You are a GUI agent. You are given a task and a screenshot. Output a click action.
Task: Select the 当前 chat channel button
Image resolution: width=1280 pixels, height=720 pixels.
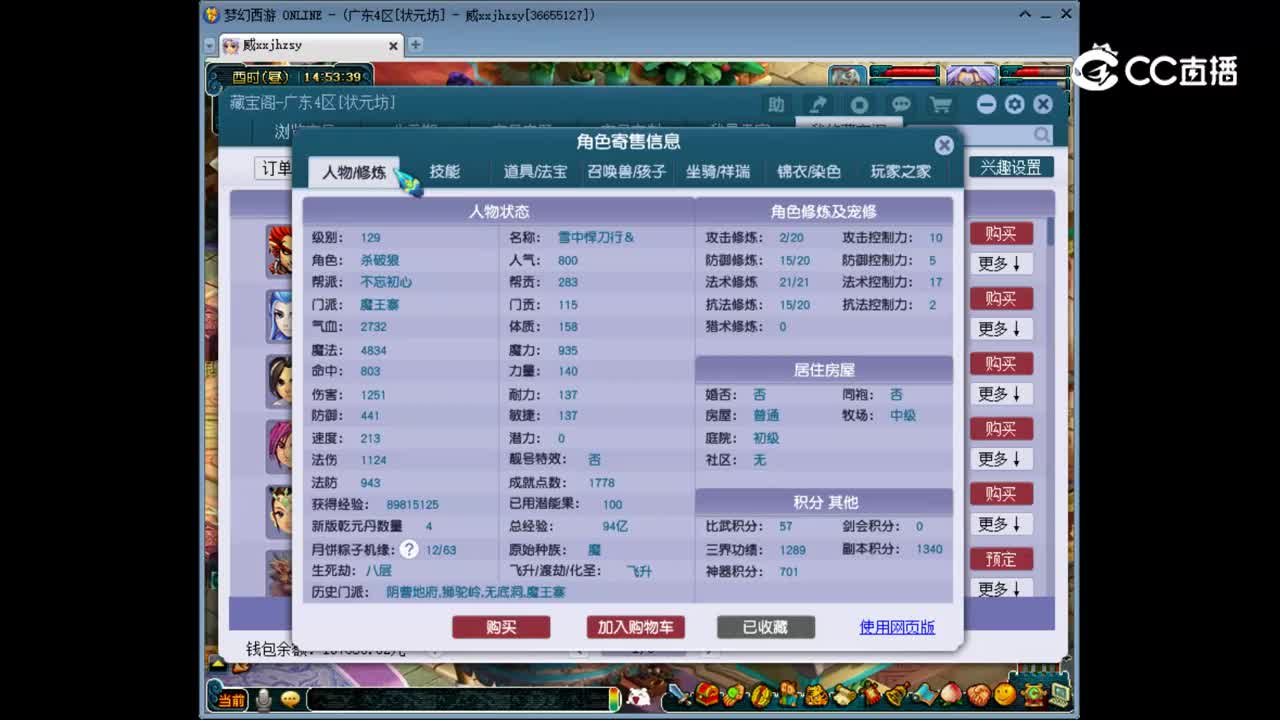pos(229,699)
